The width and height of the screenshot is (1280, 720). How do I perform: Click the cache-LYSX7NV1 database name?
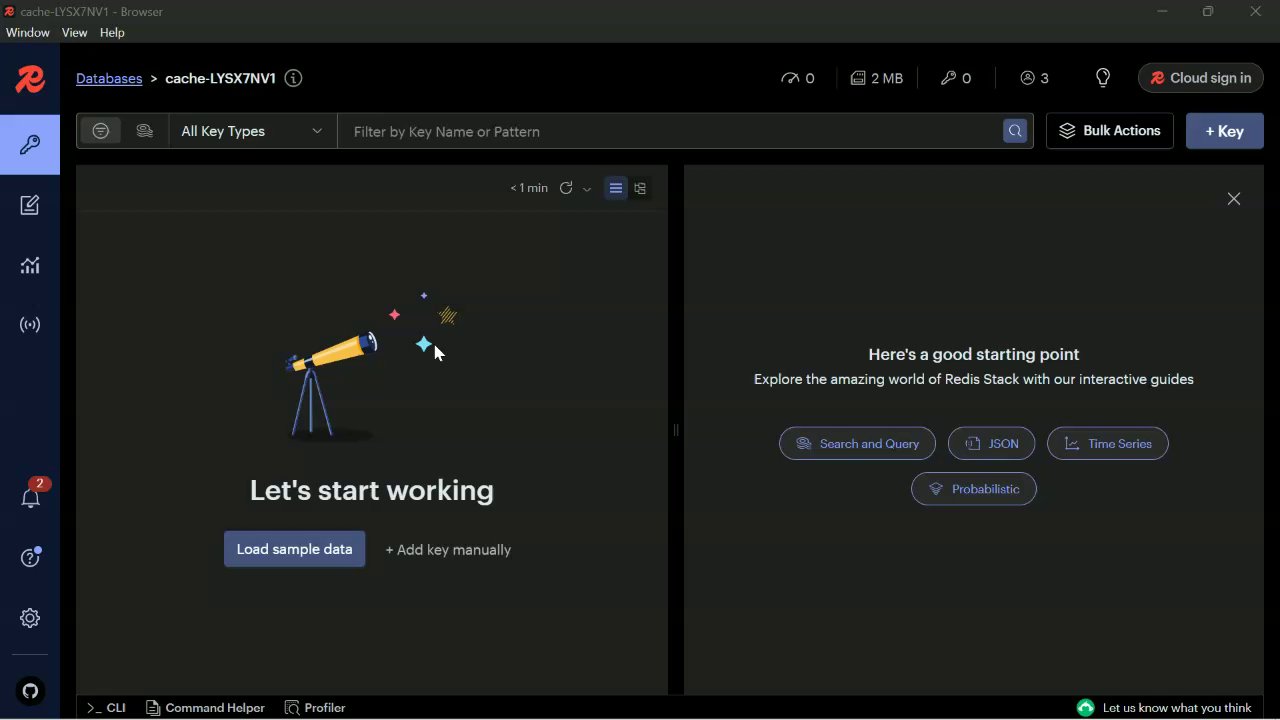click(x=220, y=78)
